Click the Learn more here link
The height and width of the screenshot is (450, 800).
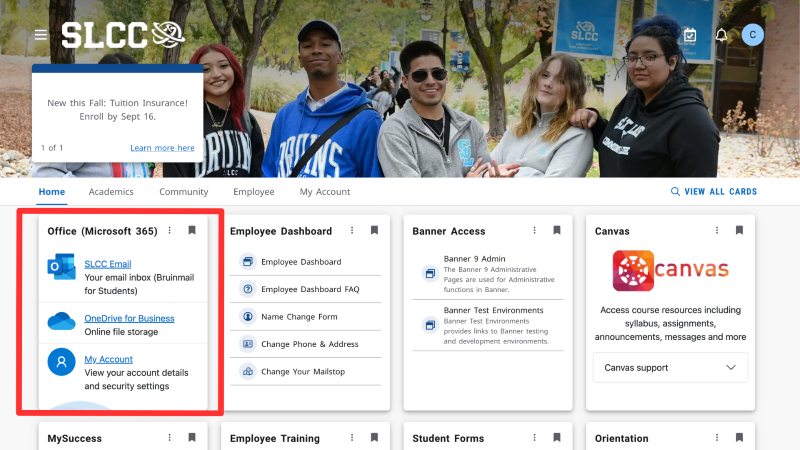click(162, 148)
